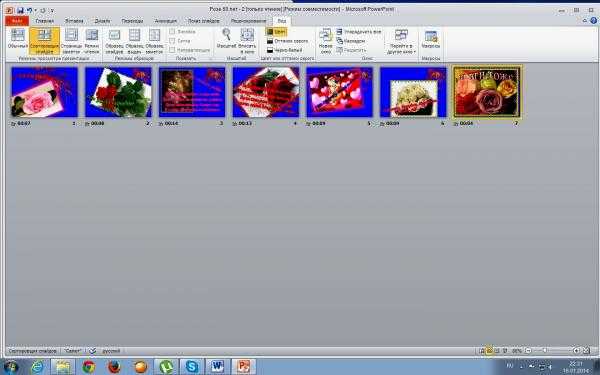Select Grayscale (Оттенки серого) mode
This screenshot has width=600, height=375.
pyautogui.click(x=287, y=41)
